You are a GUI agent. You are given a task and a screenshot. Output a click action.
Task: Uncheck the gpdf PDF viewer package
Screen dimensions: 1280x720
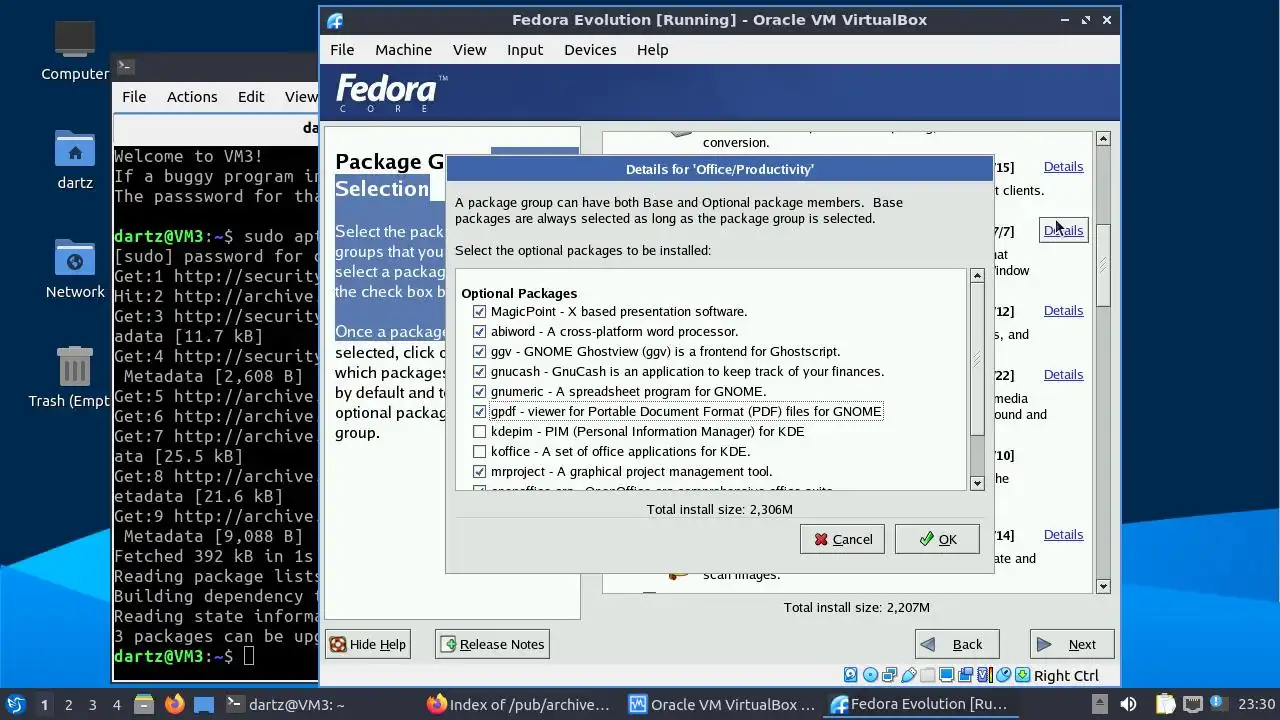point(480,411)
